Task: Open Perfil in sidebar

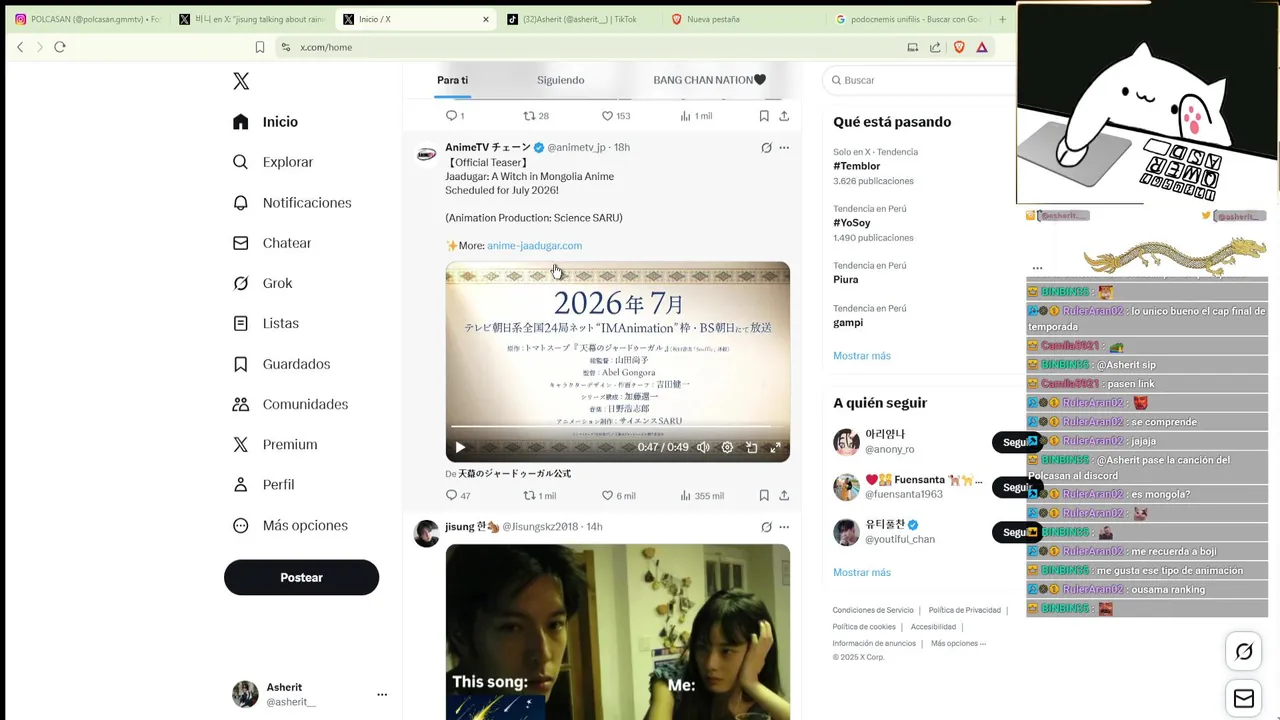Action: tap(263, 484)
